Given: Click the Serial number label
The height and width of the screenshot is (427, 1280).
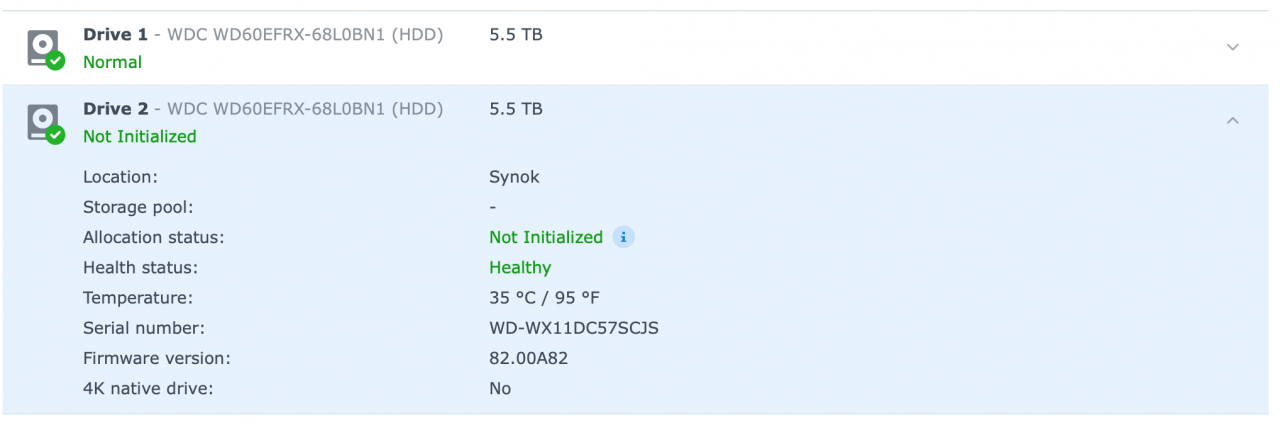Looking at the screenshot, I should [x=141, y=327].
